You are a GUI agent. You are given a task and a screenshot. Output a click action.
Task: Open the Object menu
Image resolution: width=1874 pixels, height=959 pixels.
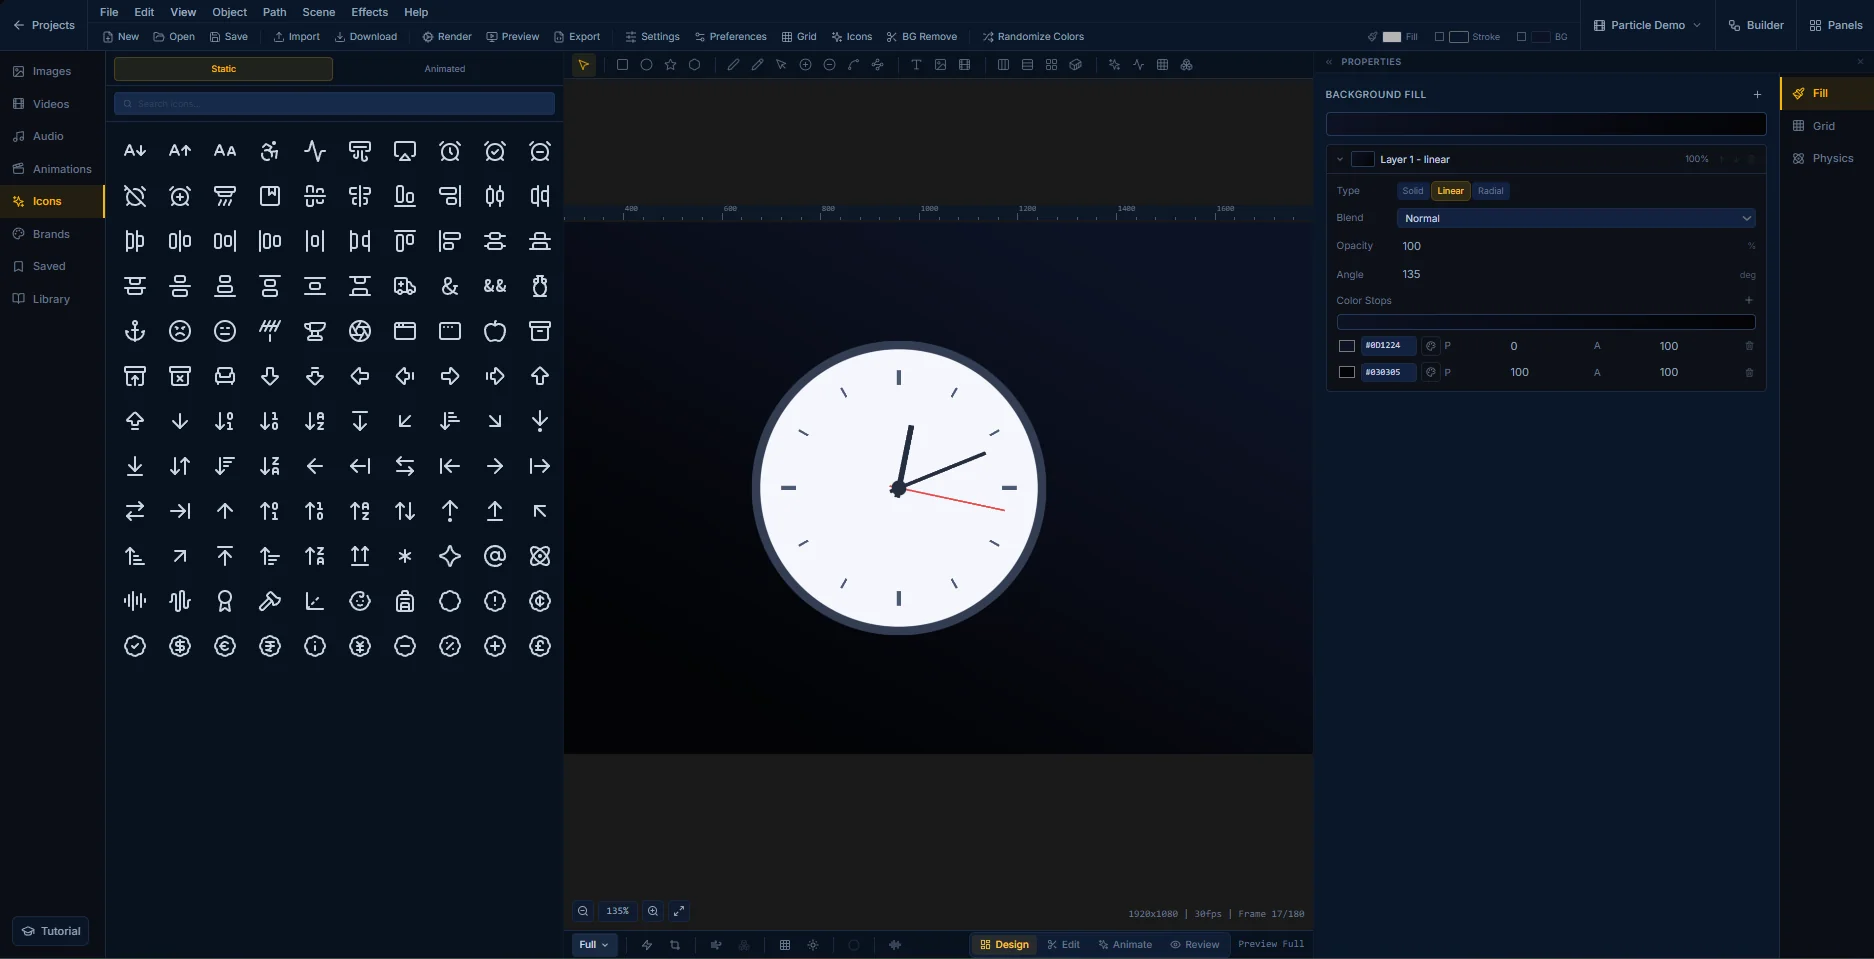click(x=229, y=12)
